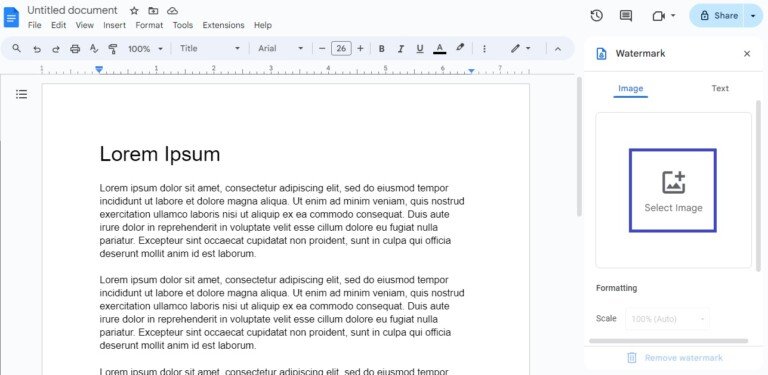Open the editing mode pencil dropdown
Viewport: 768px width, 375px height.
click(520, 48)
